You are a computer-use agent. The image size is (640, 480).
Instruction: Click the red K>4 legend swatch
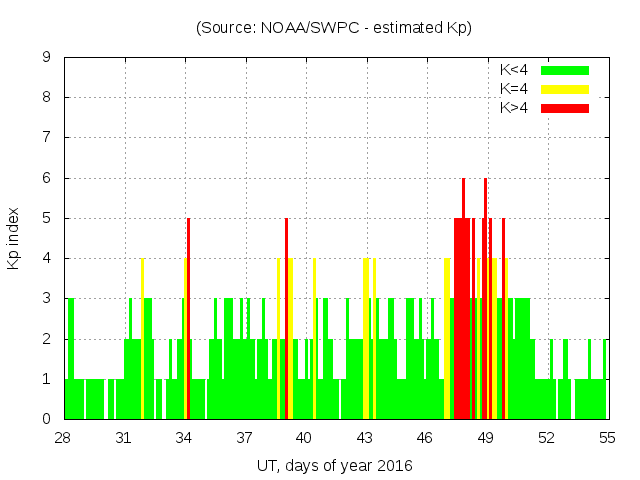coord(565,107)
